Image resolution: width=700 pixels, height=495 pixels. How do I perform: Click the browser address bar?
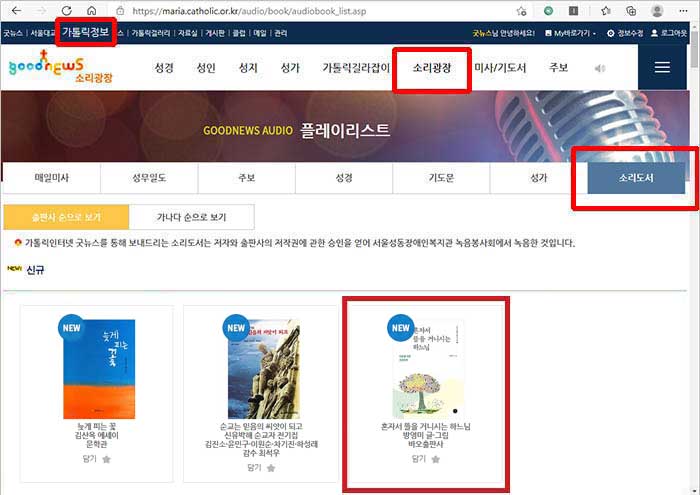click(x=300, y=10)
